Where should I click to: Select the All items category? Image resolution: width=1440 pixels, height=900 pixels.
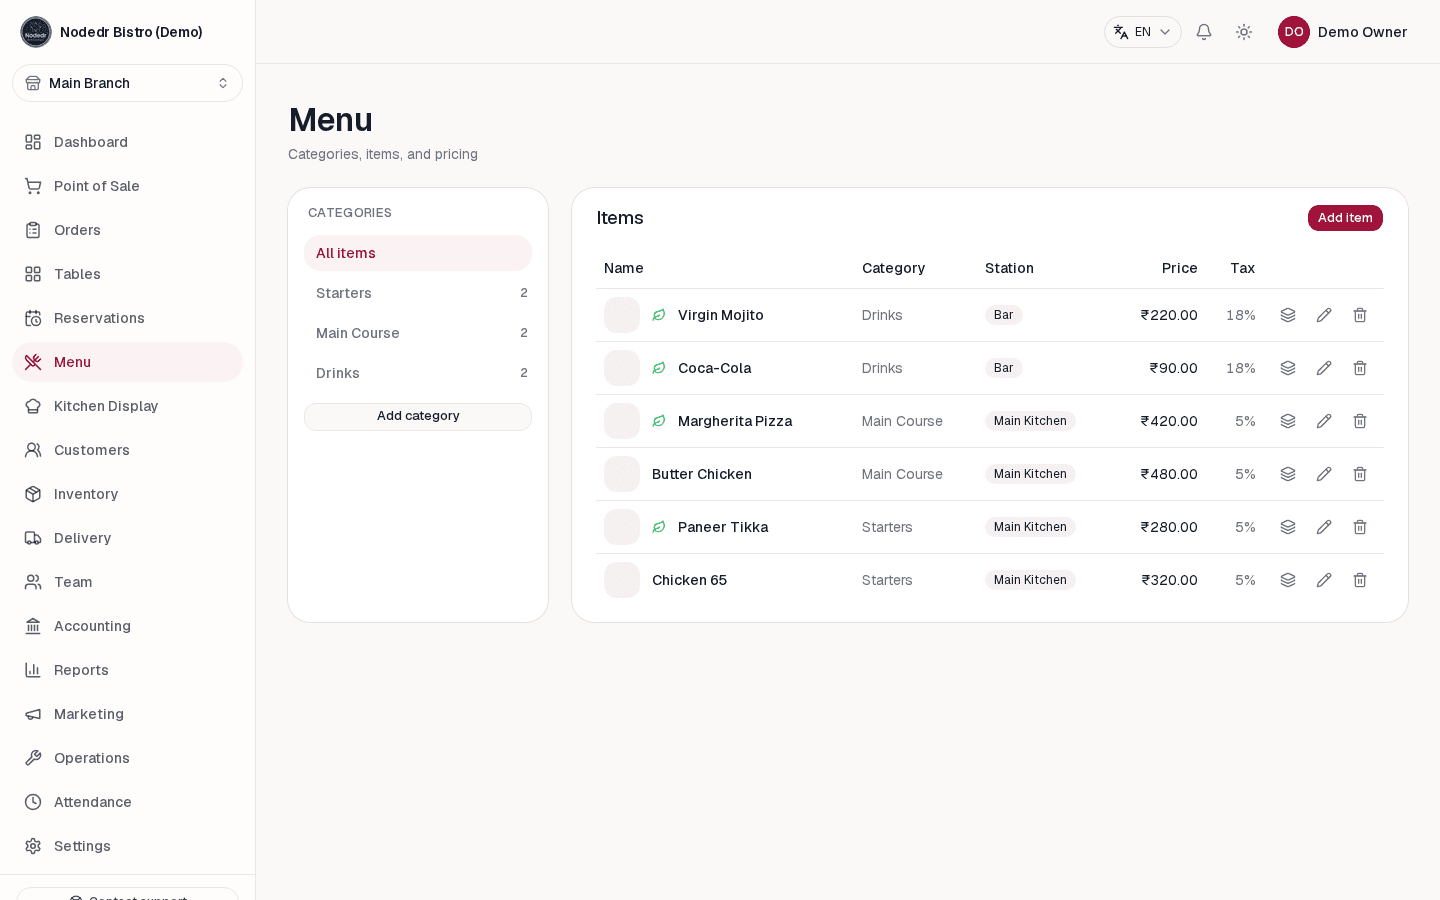point(418,253)
